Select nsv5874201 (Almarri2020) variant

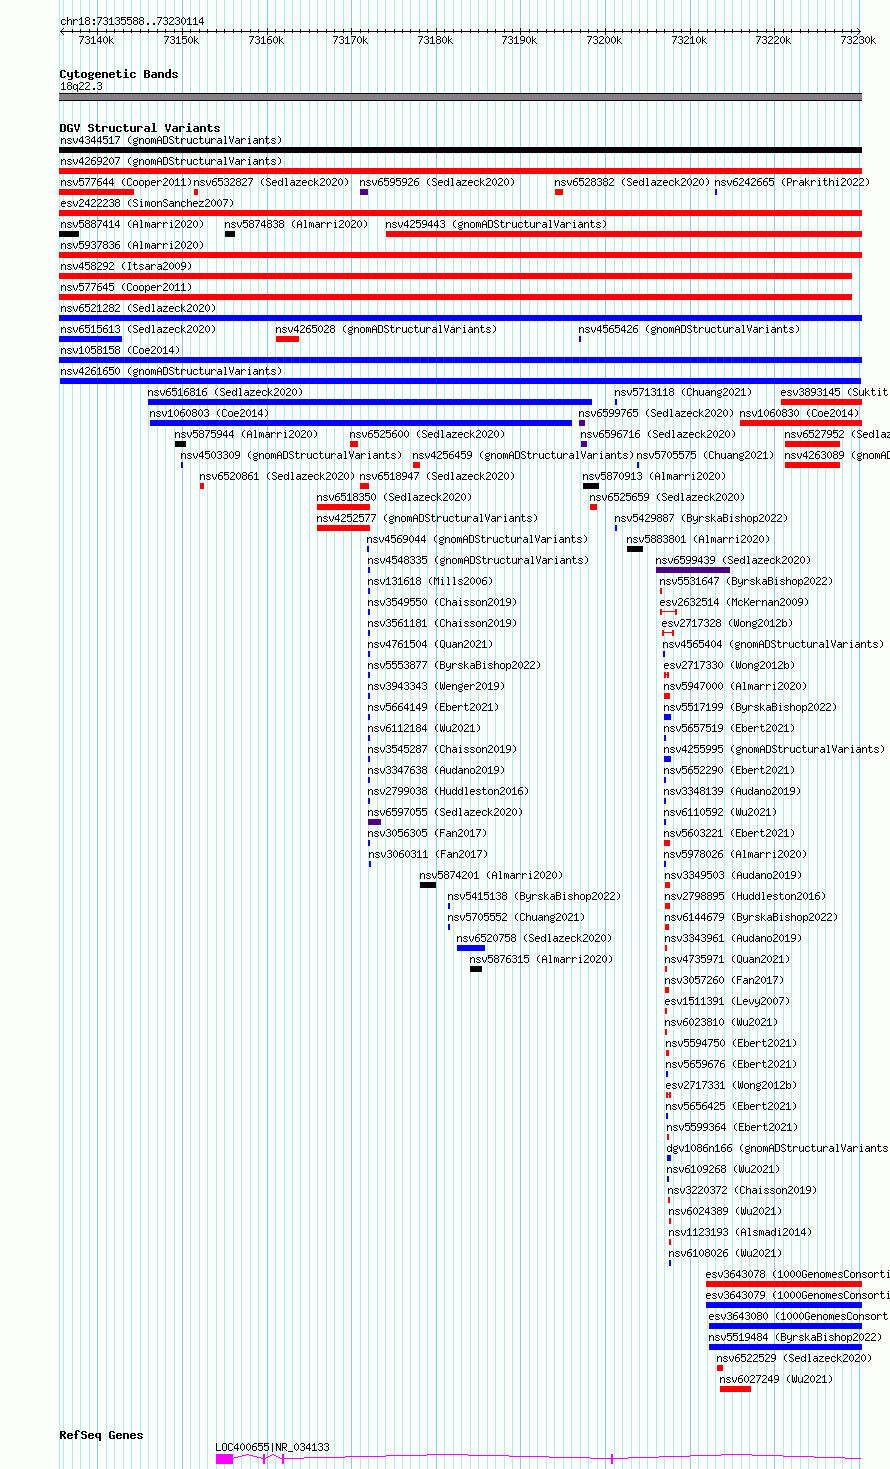pos(491,876)
